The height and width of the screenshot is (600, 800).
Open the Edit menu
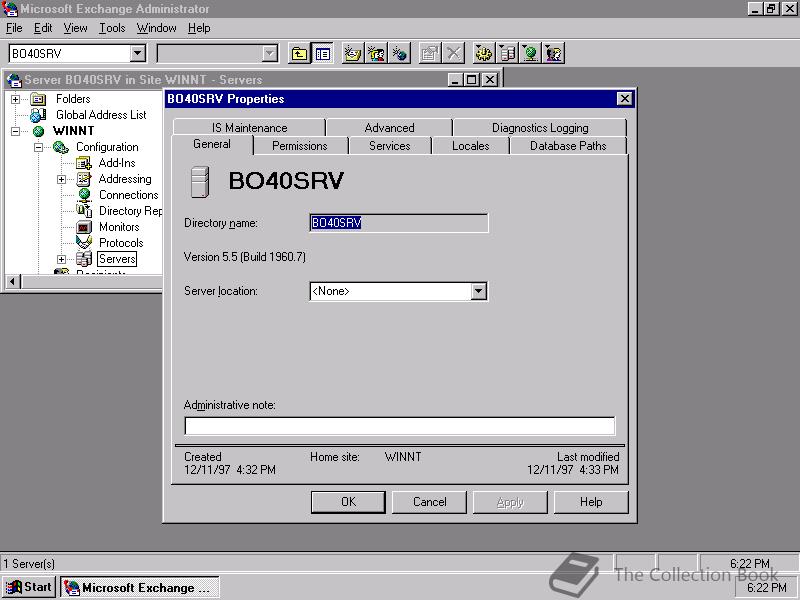click(x=43, y=28)
